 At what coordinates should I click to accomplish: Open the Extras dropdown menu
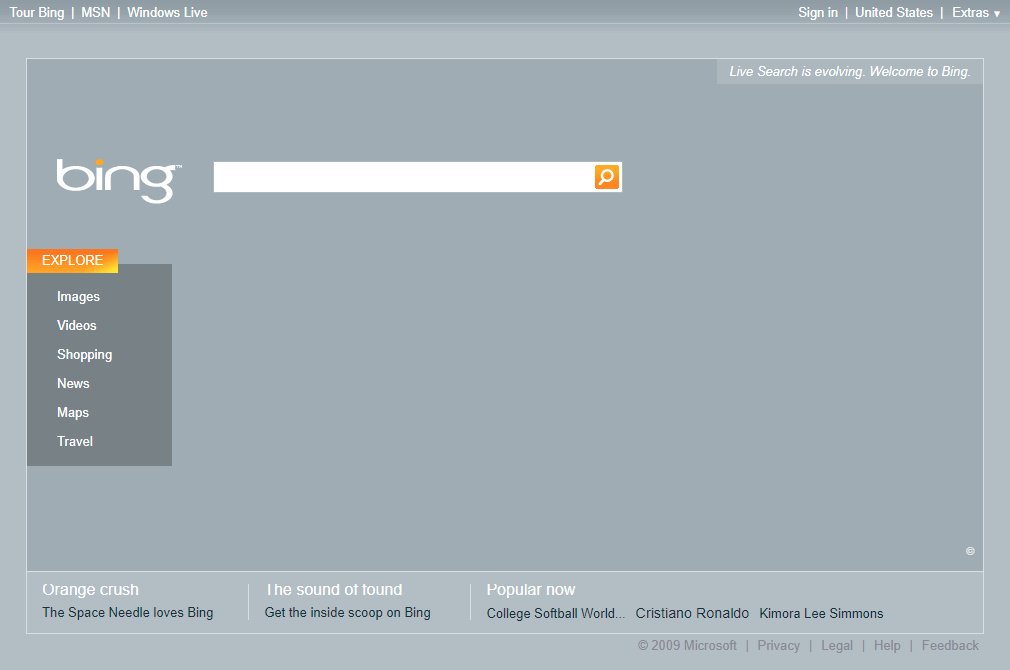(976, 12)
